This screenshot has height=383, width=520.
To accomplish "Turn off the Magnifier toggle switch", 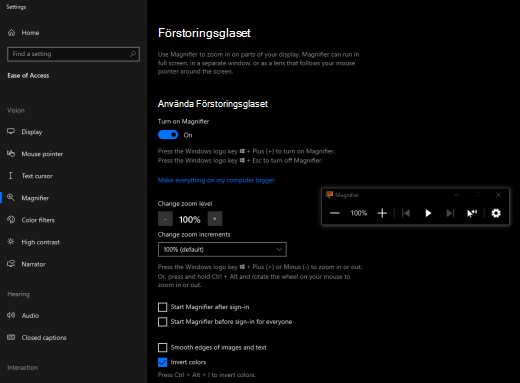I will pyautogui.click(x=168, y=135).
